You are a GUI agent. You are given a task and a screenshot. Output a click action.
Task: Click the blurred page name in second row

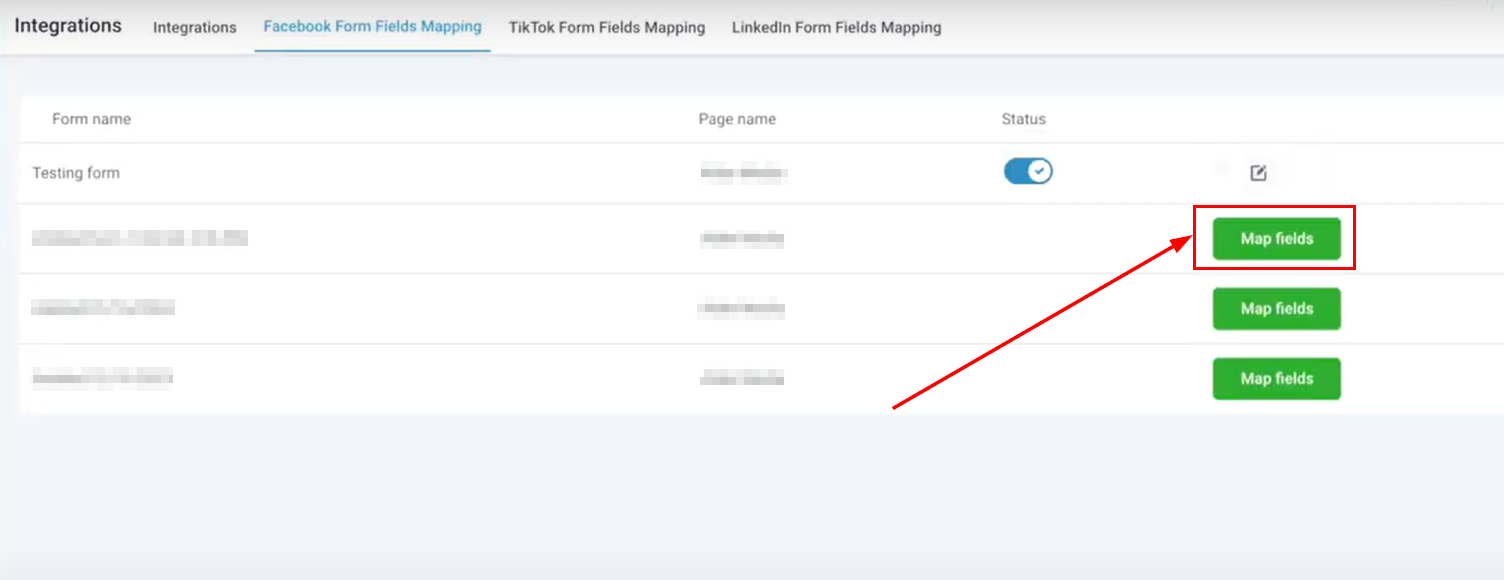coord(742,239)
